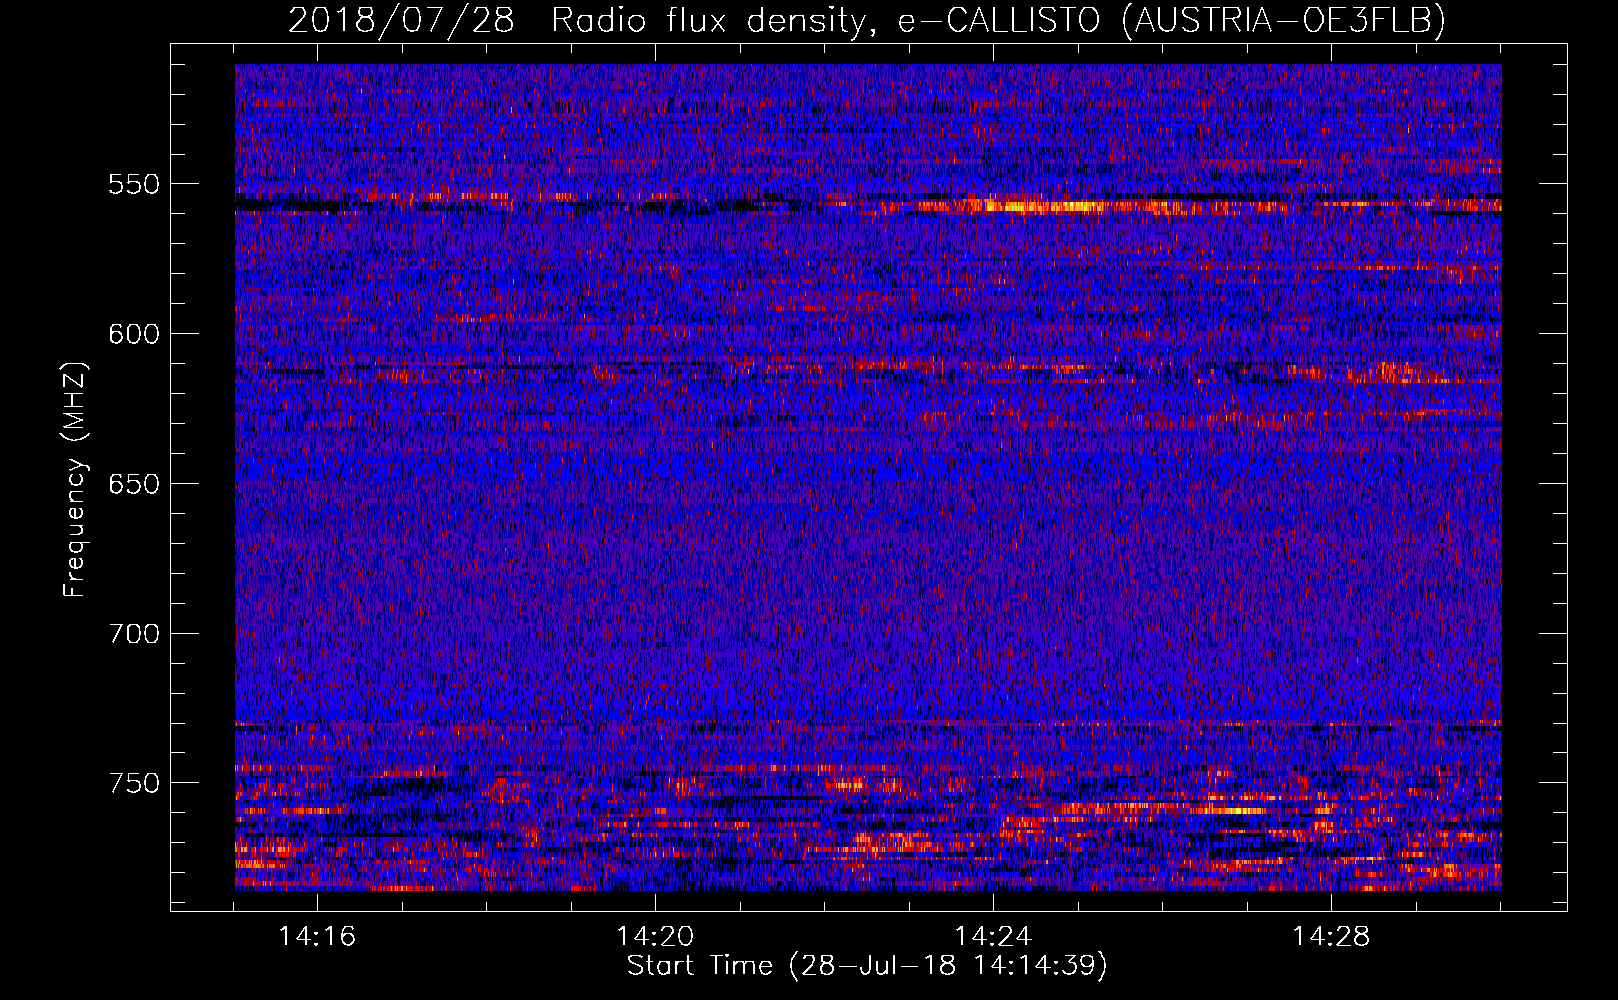The height and width of the screenshot is (1000, 1618).
Task: Click the 14:28 time tick label
Action: 1331,937
